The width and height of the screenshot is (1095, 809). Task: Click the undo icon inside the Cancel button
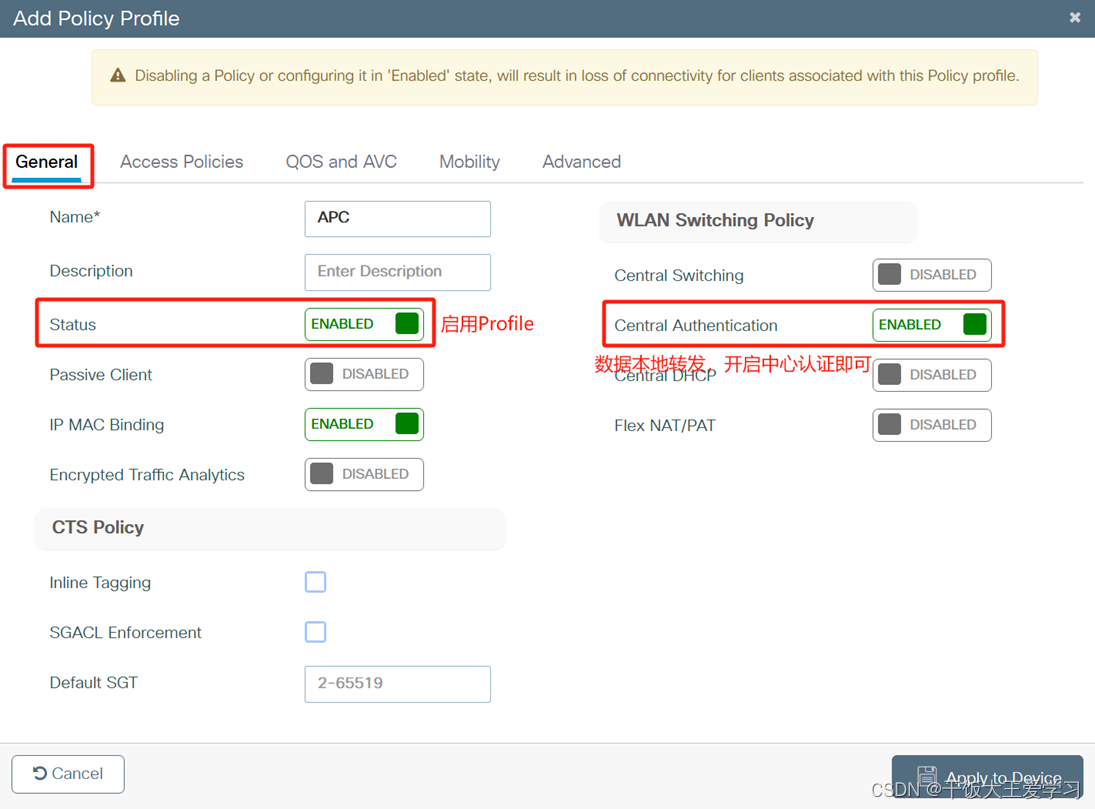coord(41,773)
